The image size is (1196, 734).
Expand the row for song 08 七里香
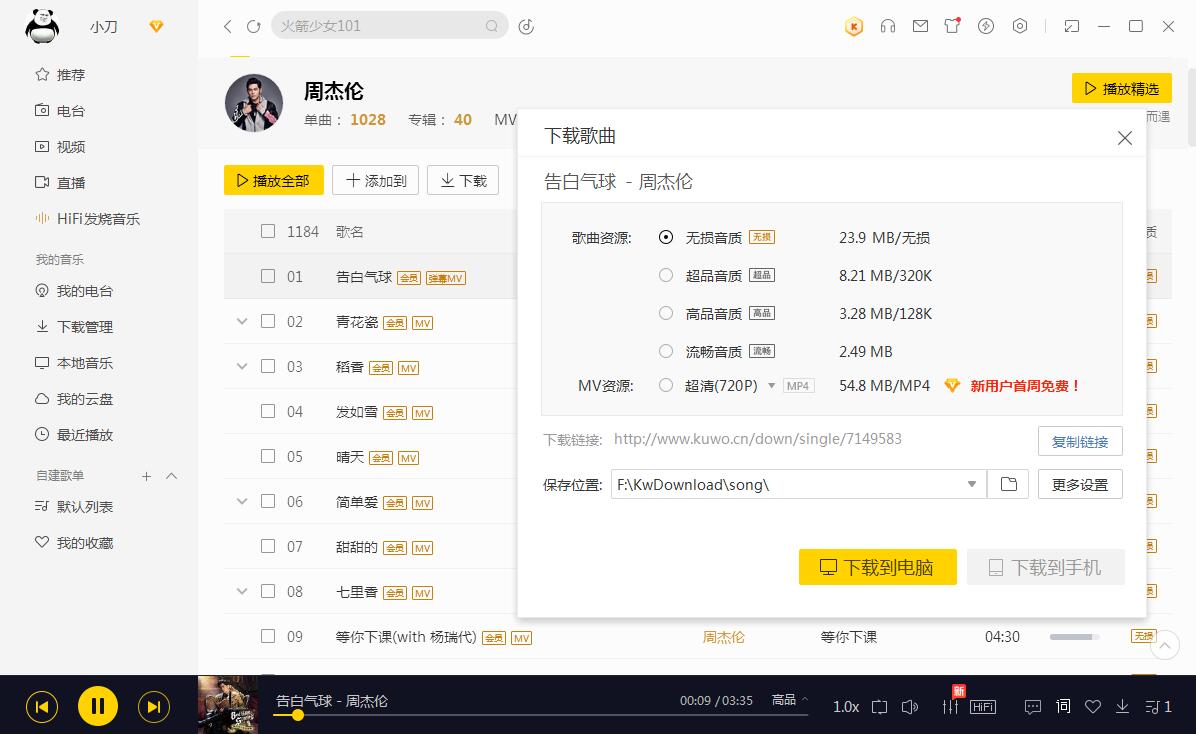point(242,591)
